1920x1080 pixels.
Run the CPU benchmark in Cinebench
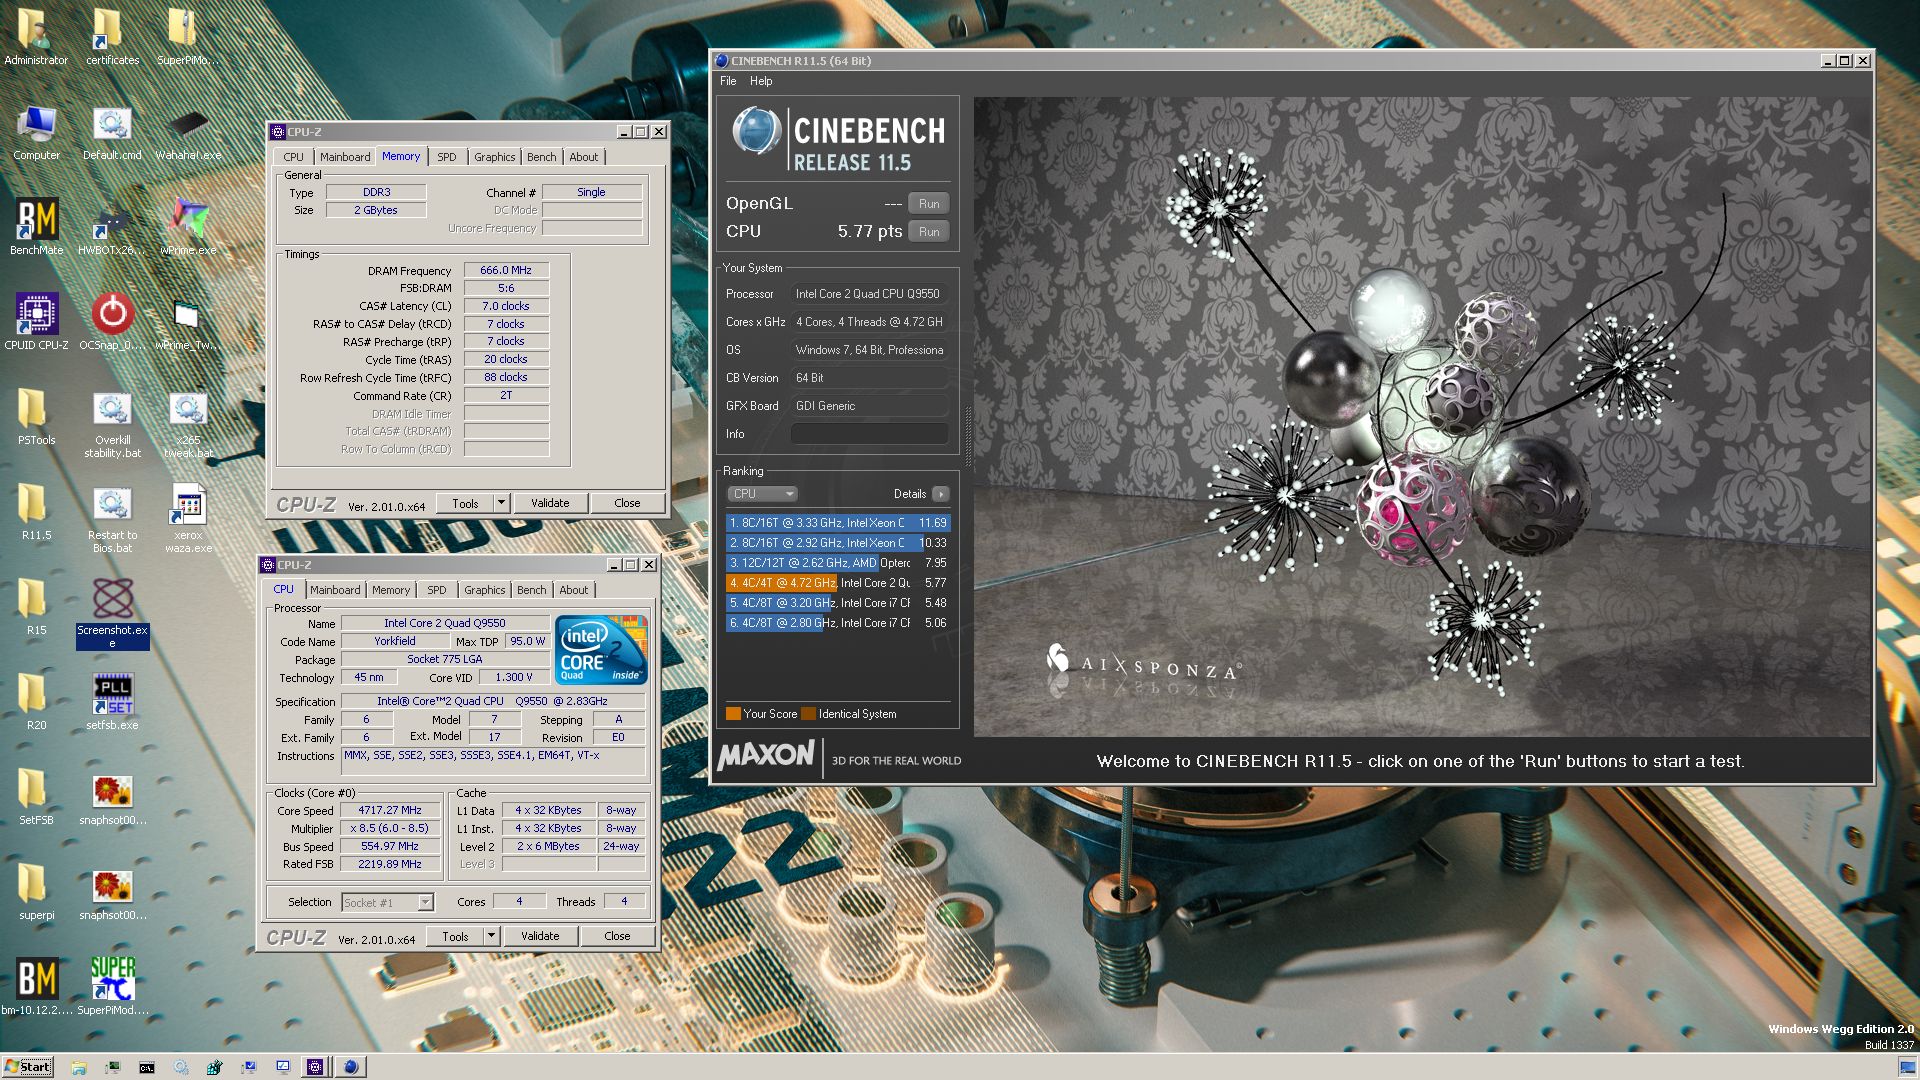[x=929, y=232]
